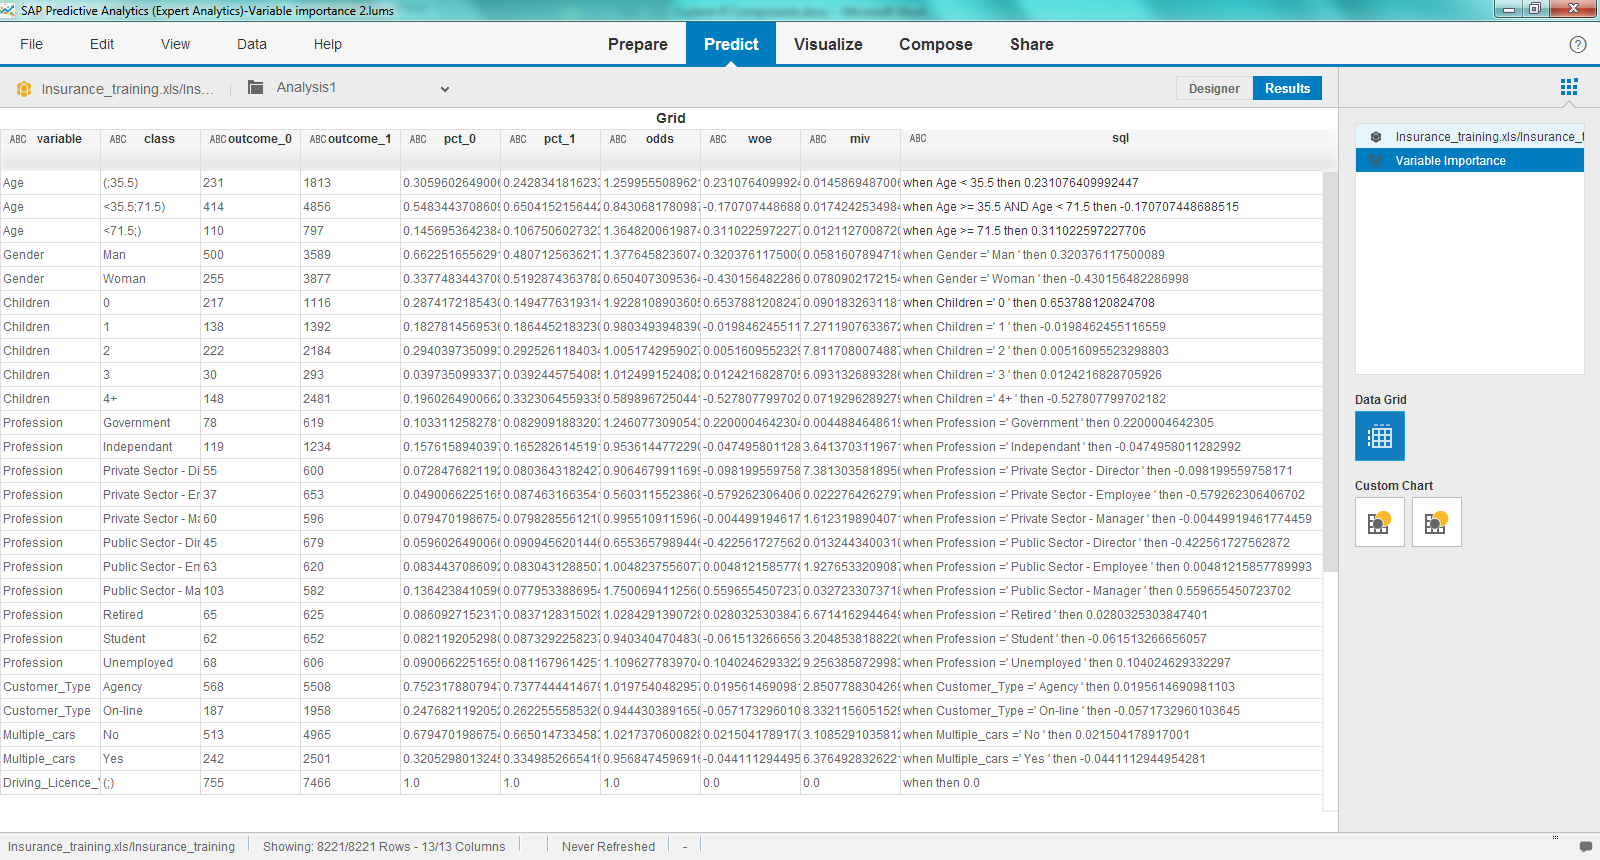Switch to the Prepare tab

637,44
